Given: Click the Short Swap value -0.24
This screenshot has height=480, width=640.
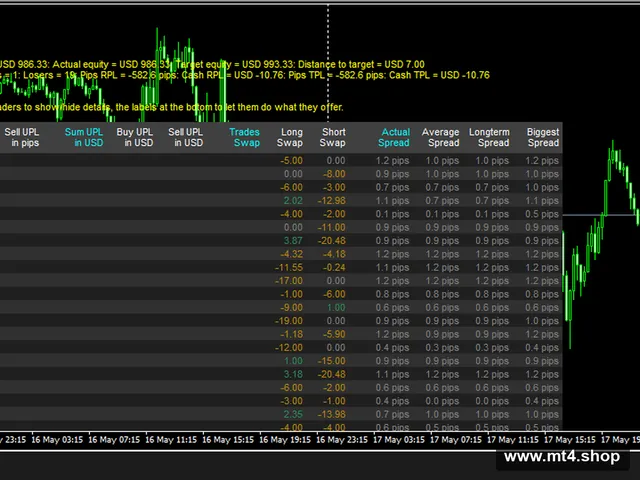Looking at the screenshot, I should pos(334,268).
